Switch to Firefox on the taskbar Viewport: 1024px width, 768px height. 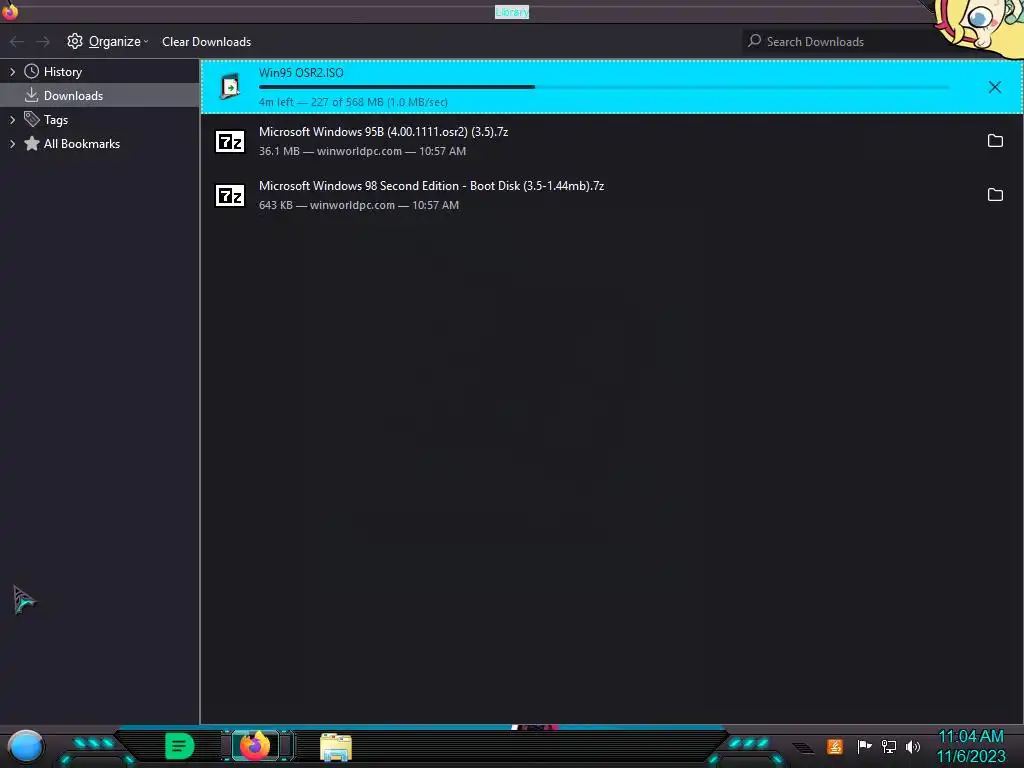click(x=255, y=746)
